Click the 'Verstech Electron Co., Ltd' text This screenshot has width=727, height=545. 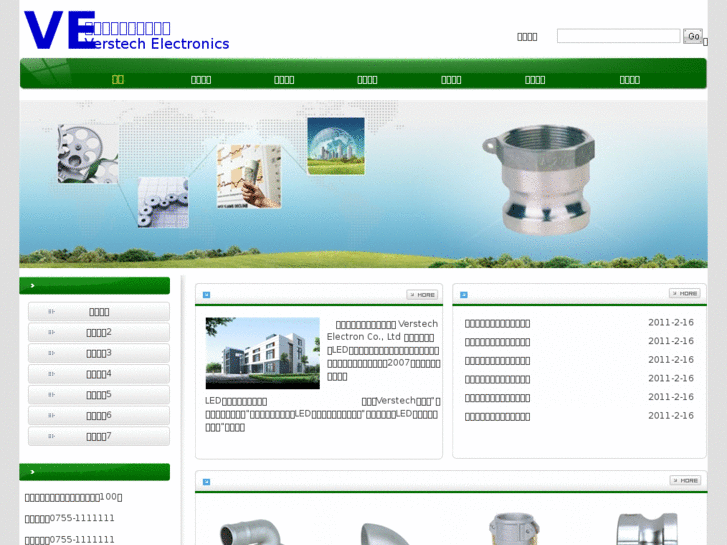[383, 330]
